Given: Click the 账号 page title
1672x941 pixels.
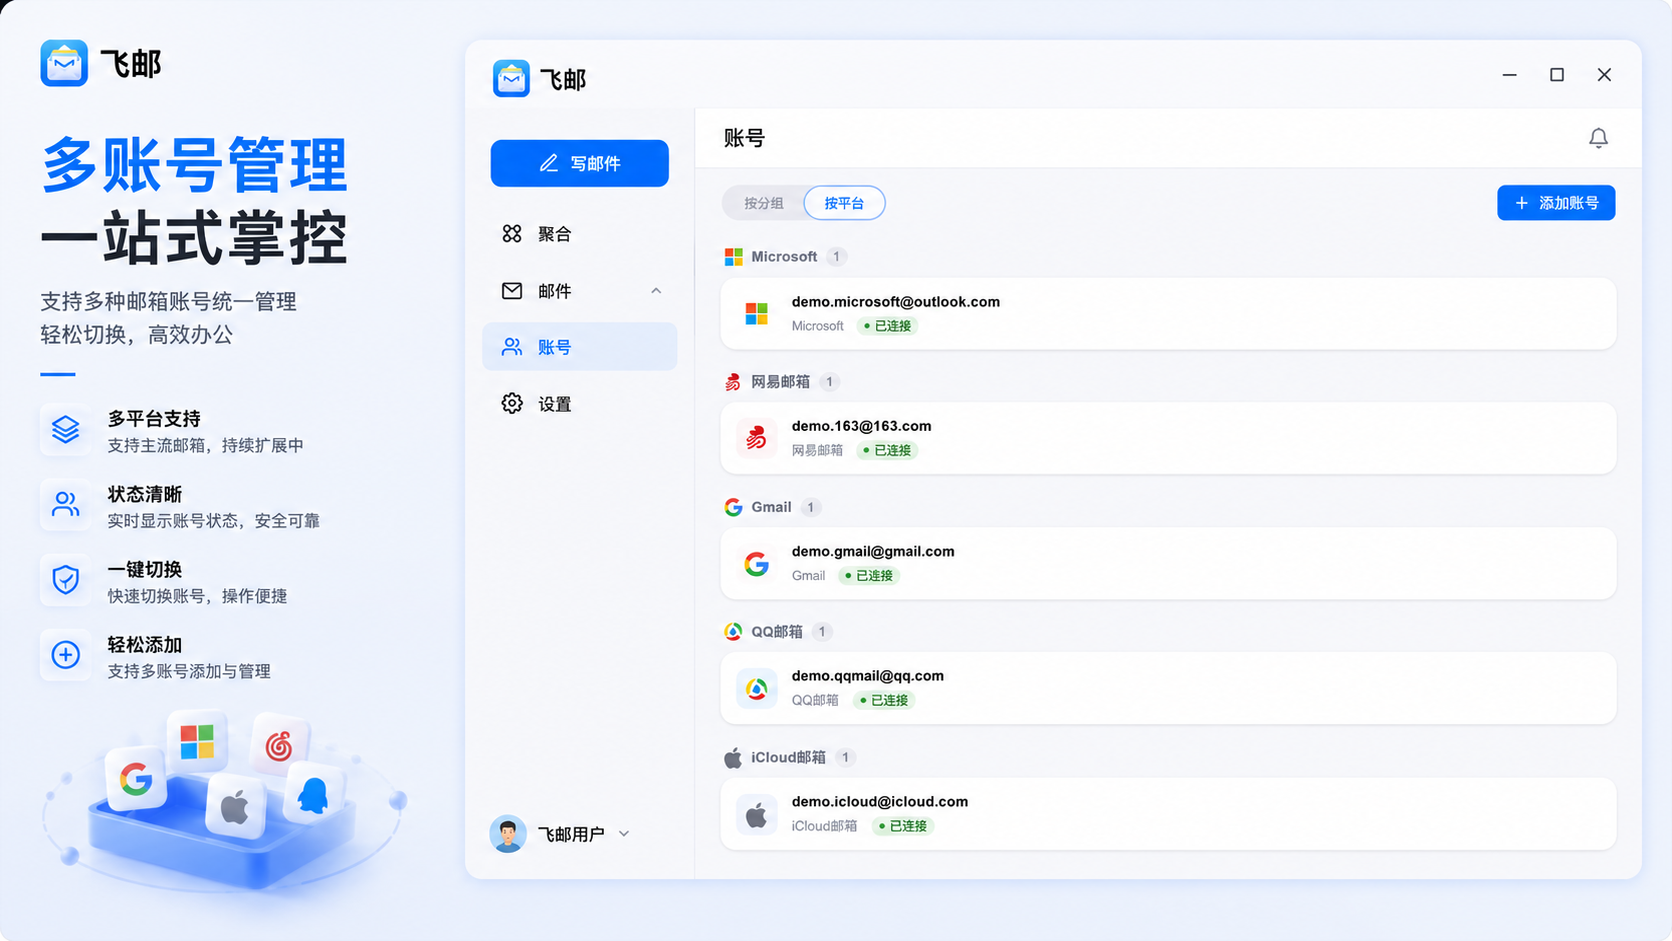Looking at the screenshot, I should [x=744, y=138].
